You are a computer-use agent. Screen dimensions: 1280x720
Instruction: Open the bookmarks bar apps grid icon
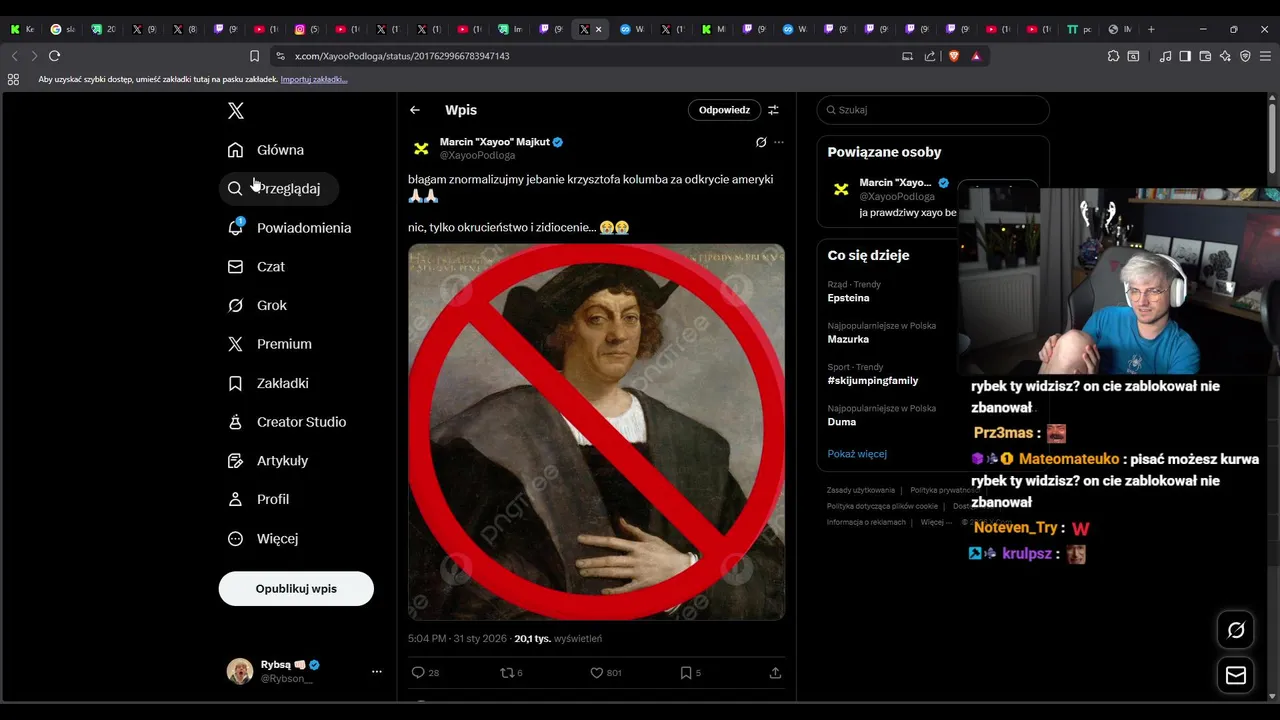click(13, 79)
